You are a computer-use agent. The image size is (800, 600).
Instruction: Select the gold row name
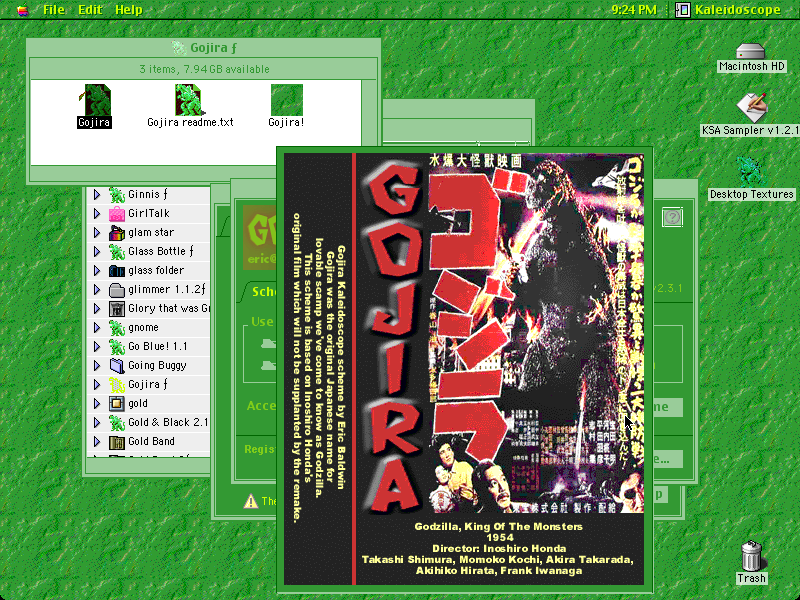138,404
